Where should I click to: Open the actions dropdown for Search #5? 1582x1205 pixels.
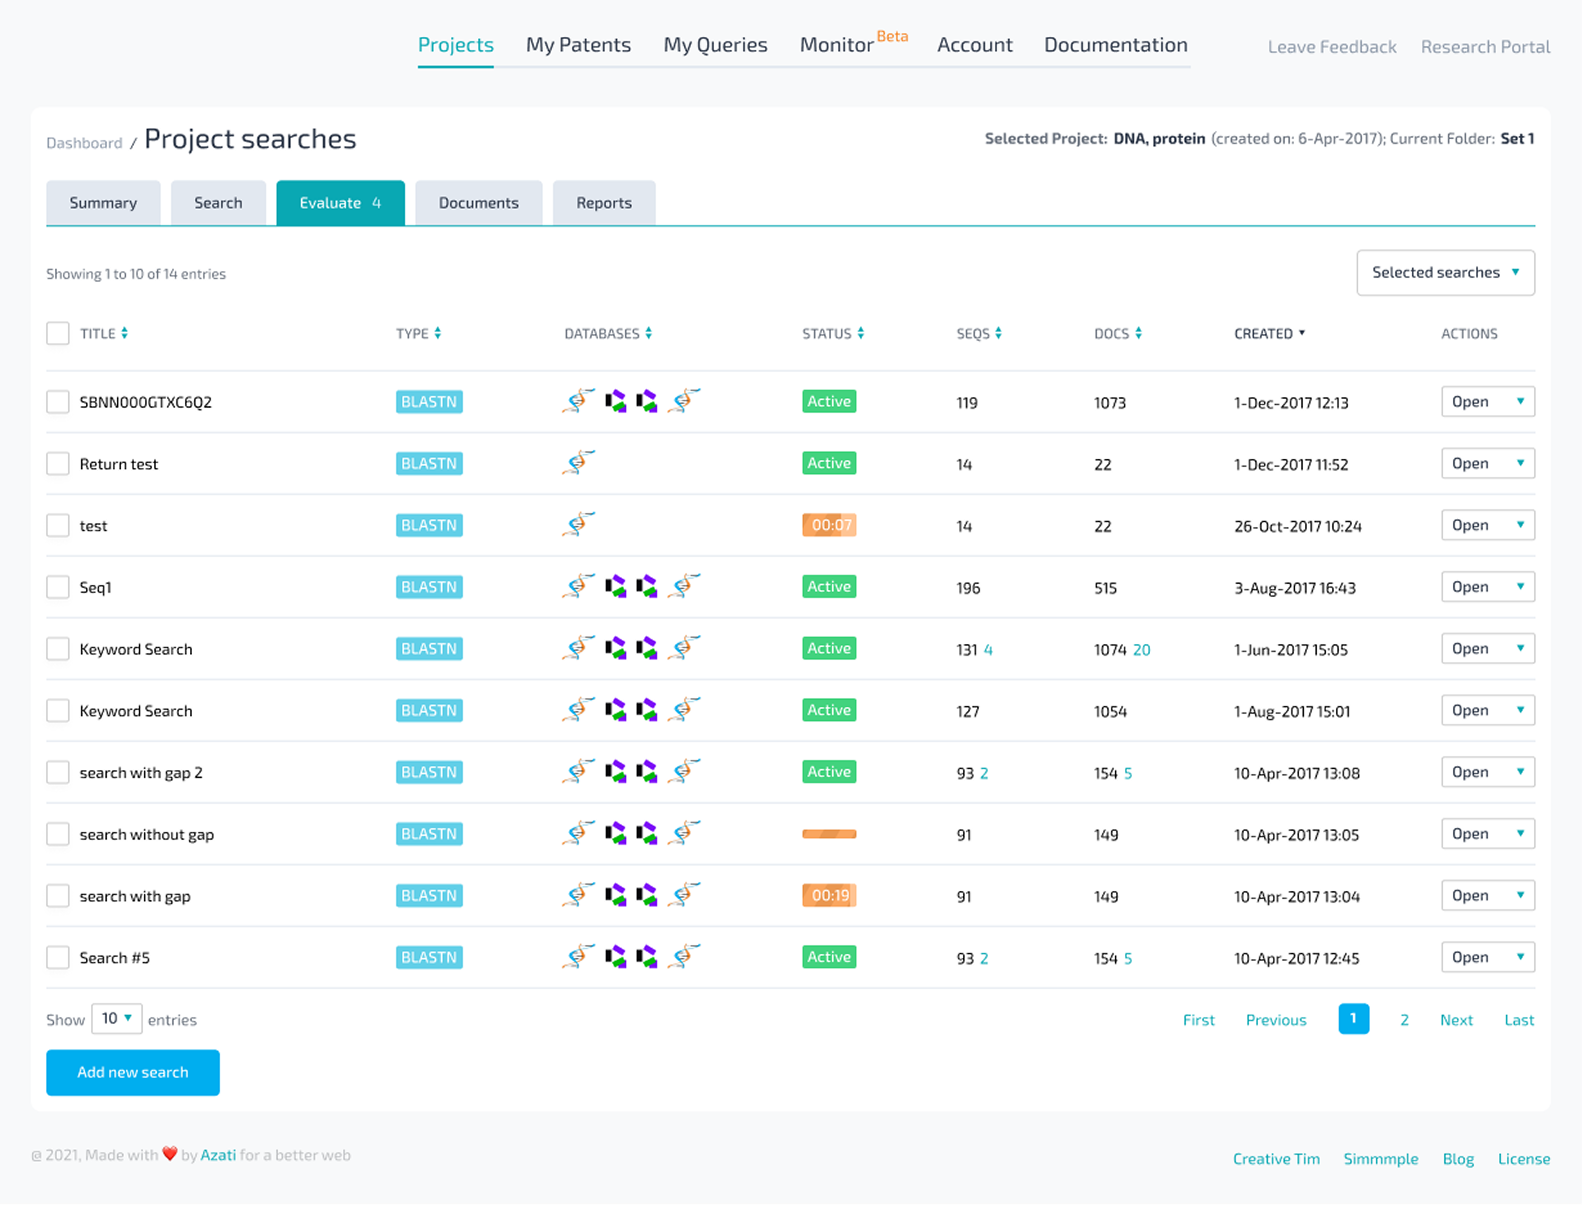tap(1487, 958)
